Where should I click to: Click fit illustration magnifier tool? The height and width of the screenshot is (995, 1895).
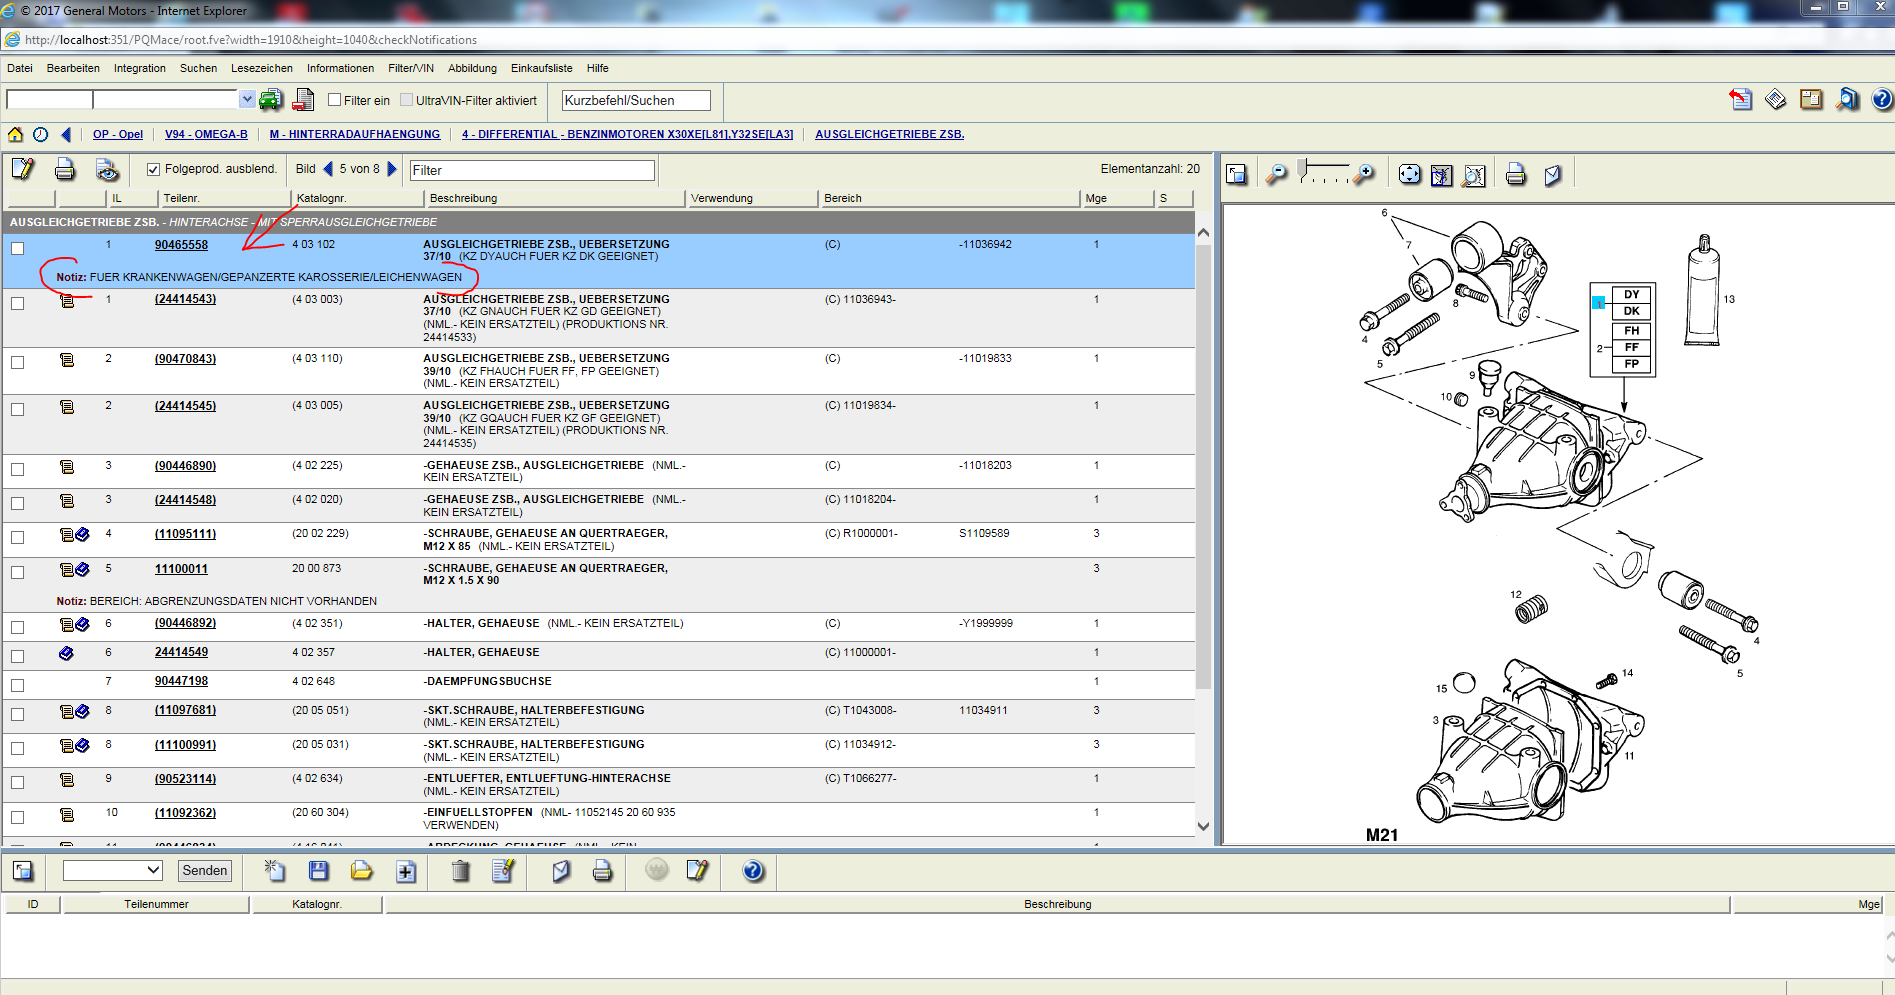(x=1474, y=176)
